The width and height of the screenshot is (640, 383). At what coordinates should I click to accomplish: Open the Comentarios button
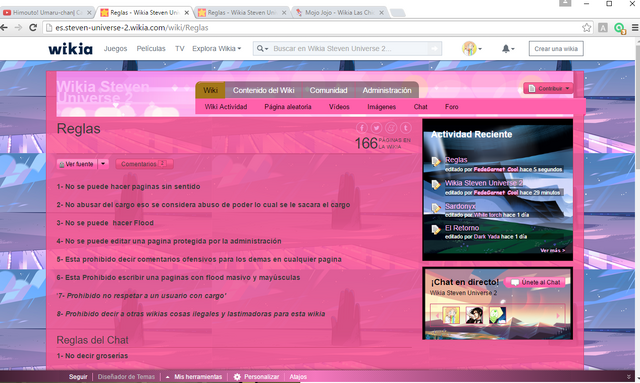pyautogui.click(x=144, y=164)
